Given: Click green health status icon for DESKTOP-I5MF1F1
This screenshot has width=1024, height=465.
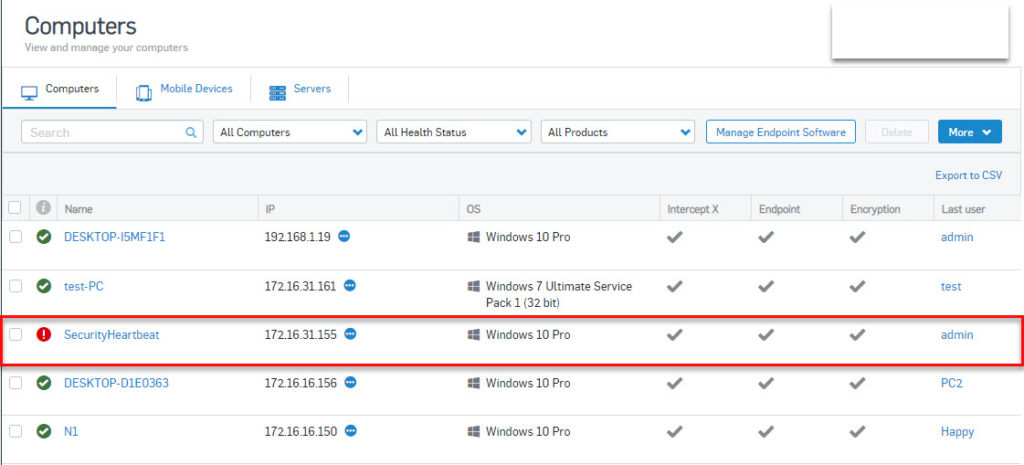Looking at the screenshot, I should 44,237.
